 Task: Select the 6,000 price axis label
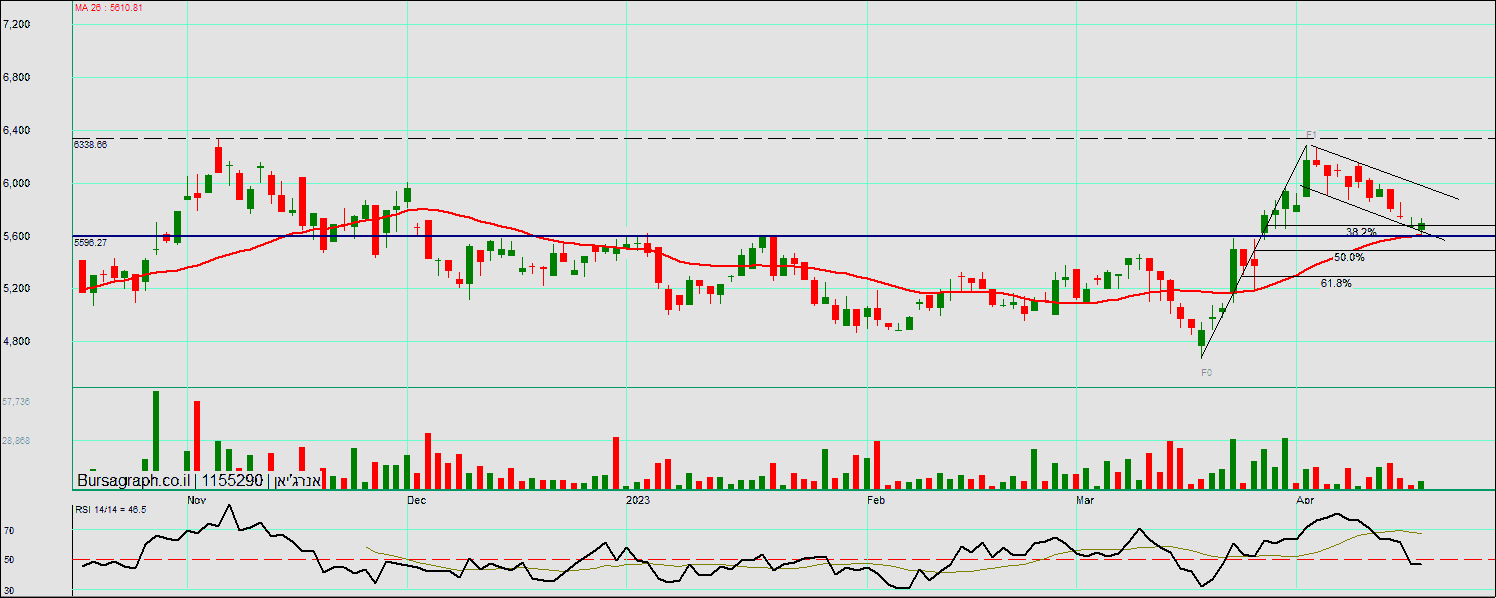coord(17,183)
